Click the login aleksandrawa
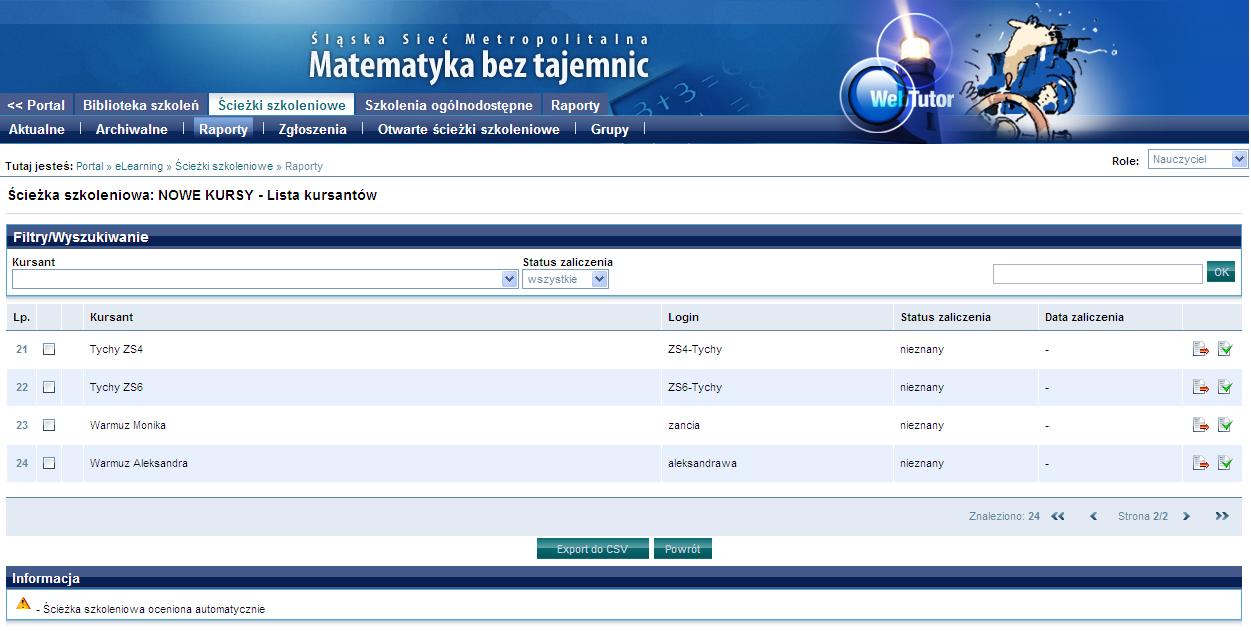The height and width of the screenshot is (631, 1251). click(702, 463)
